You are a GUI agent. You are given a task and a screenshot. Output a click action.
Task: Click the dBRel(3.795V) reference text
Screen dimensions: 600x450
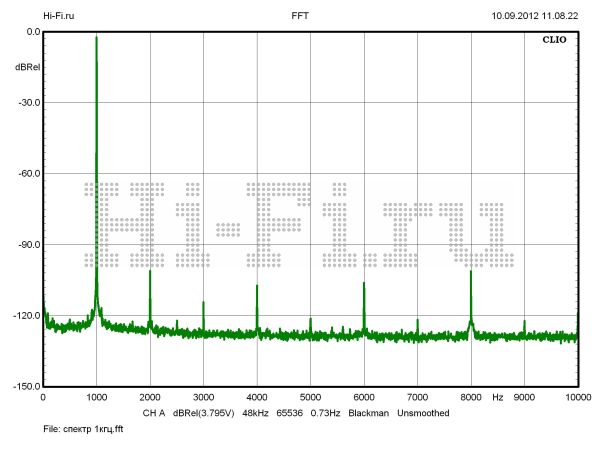pyautogui.click(x=204, y=413)
